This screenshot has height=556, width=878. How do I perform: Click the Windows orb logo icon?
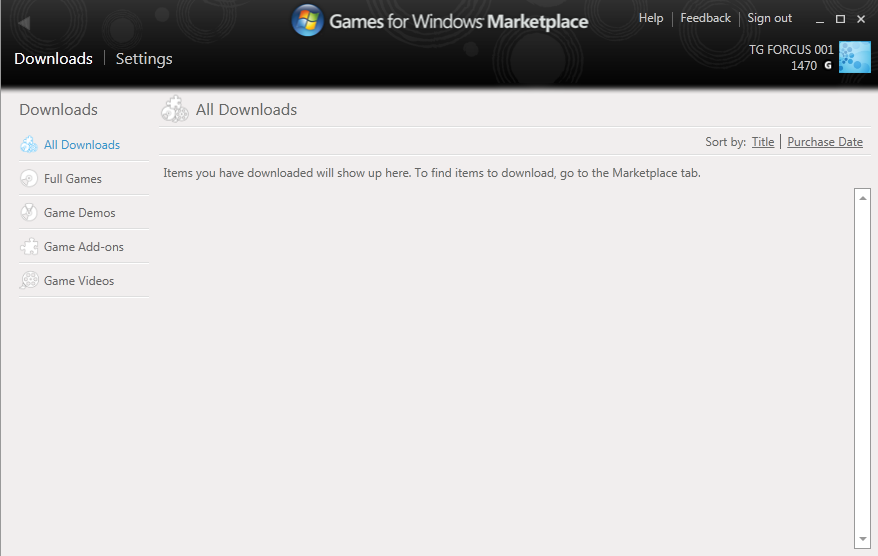(307, 20)
